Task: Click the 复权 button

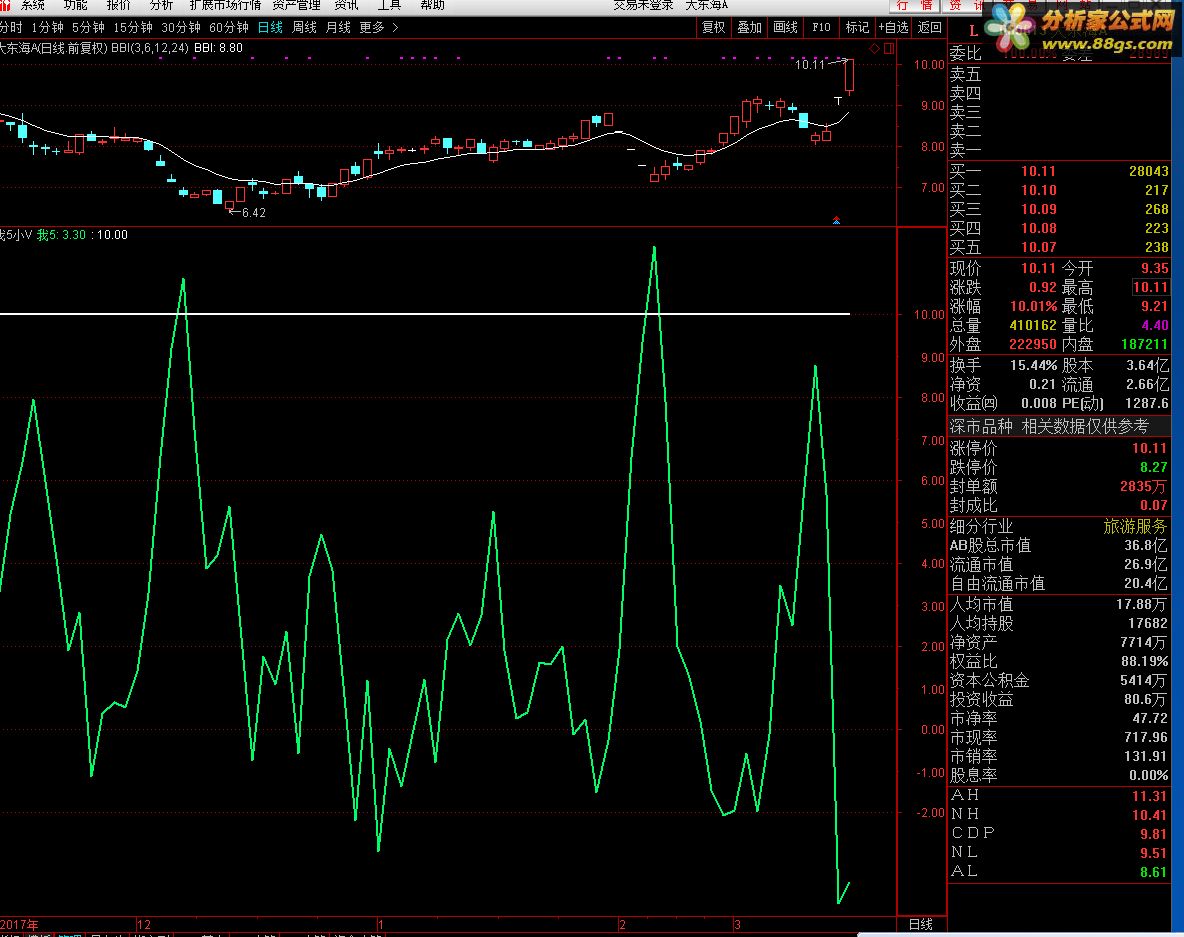Action: [714, 27]
